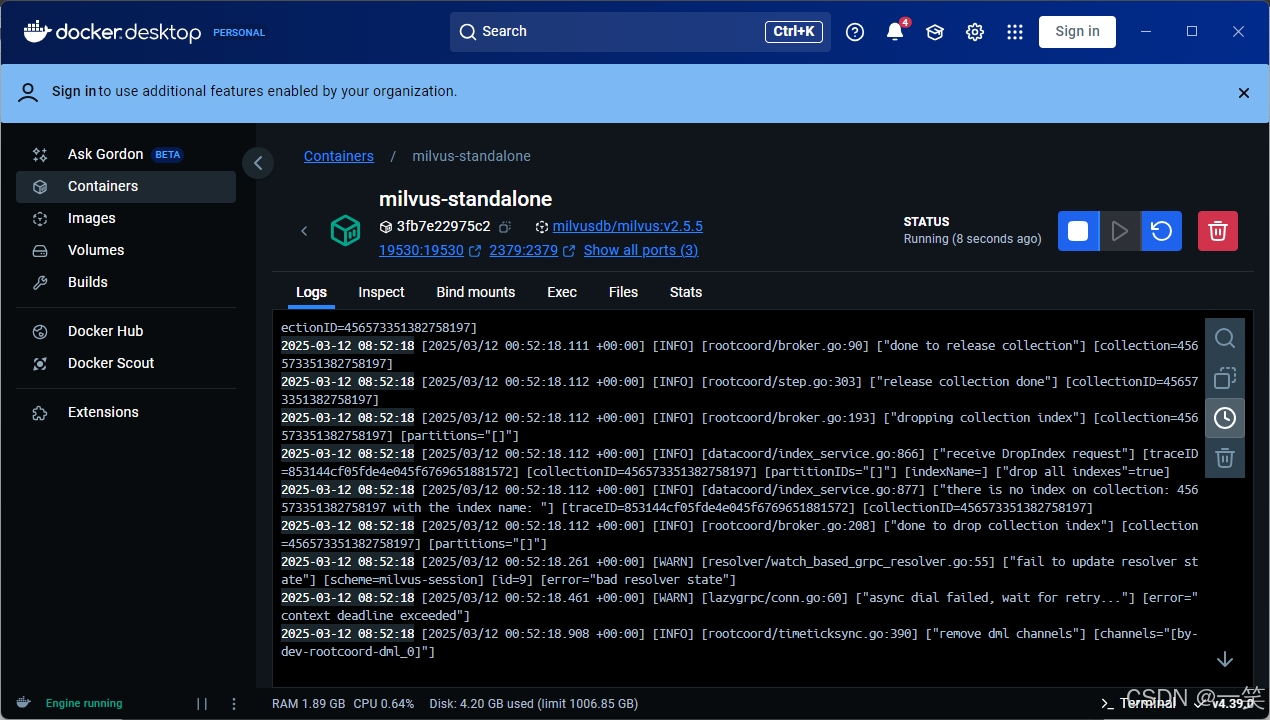The image size is (1270, 720).
Task: Click the milvus-standalone title heading
Action: tap(466, 199)
